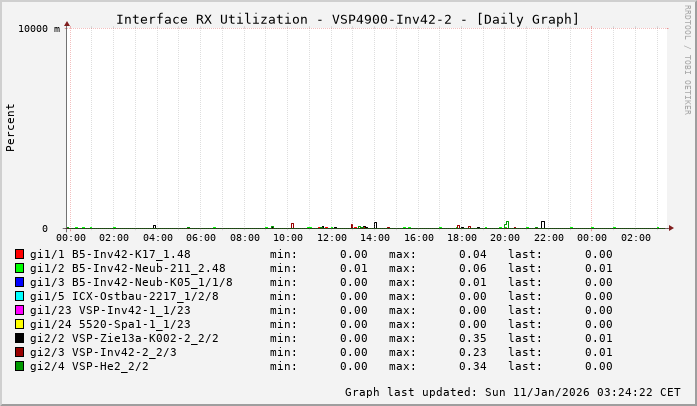The width and height of the screenshot is (697, 406).
Task: Click the dark red gi2/3 legend swatch
Action: [x=20, y=352]
